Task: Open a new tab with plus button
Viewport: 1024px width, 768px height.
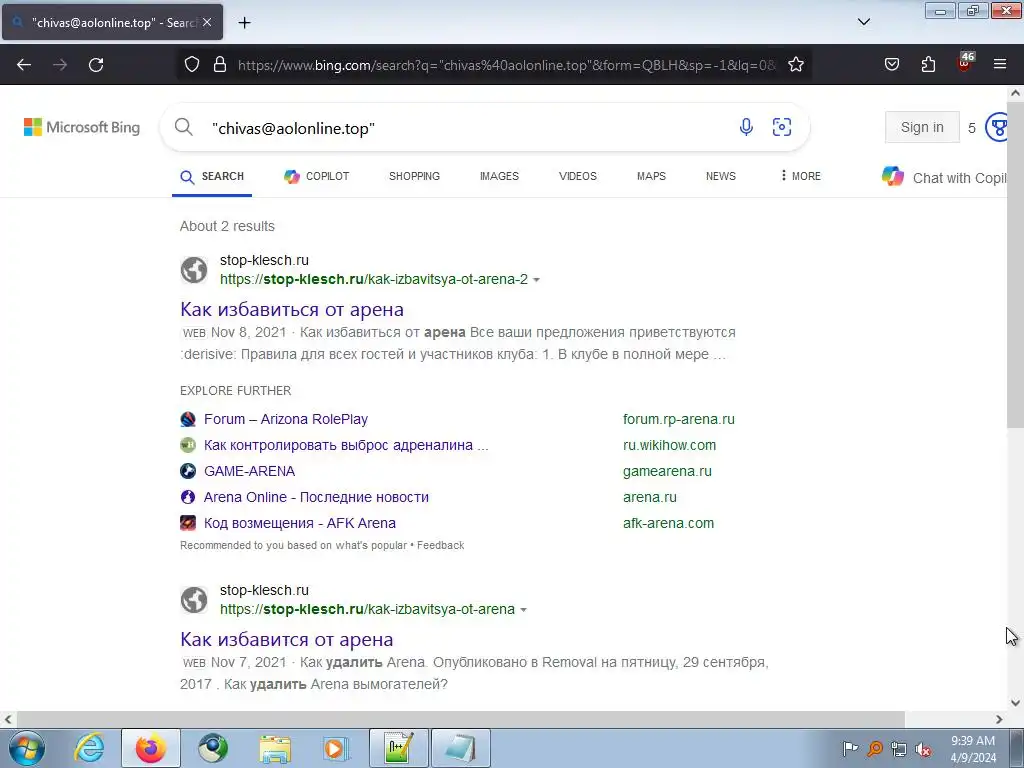Action: 244,23
